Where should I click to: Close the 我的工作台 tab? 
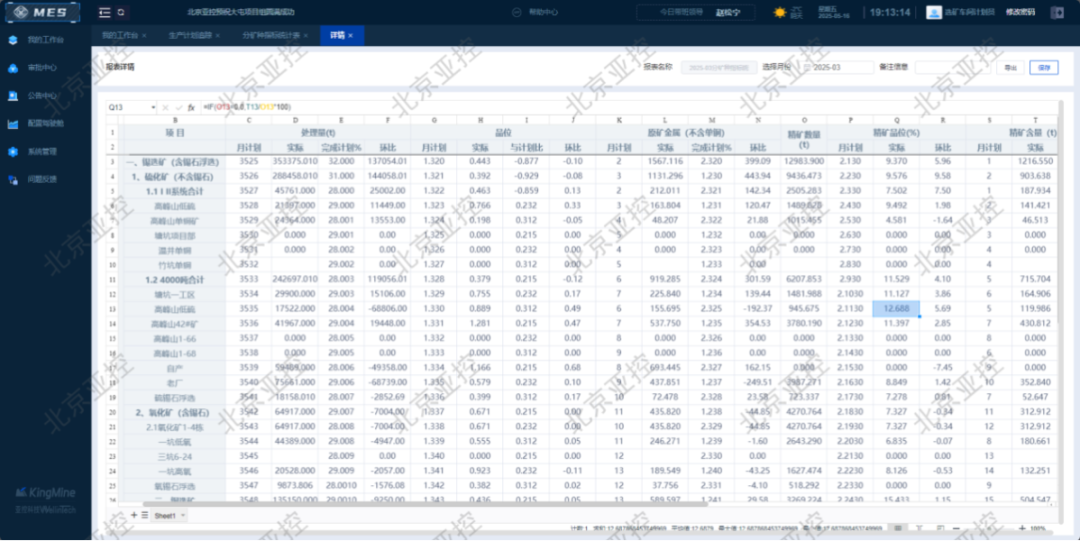(144, 35)
